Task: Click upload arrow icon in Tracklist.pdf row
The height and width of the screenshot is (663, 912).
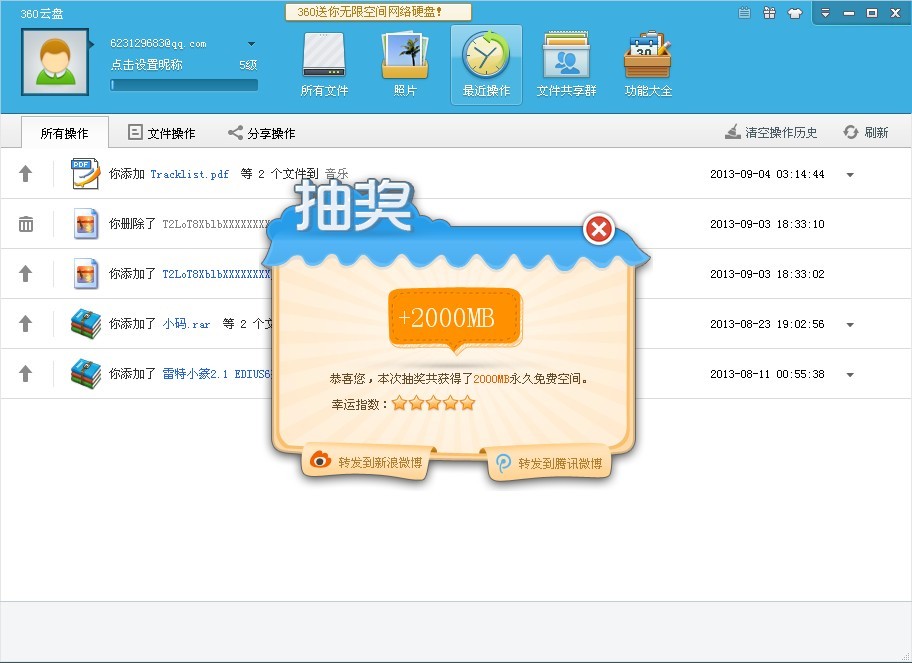Action: pos(26,173)
